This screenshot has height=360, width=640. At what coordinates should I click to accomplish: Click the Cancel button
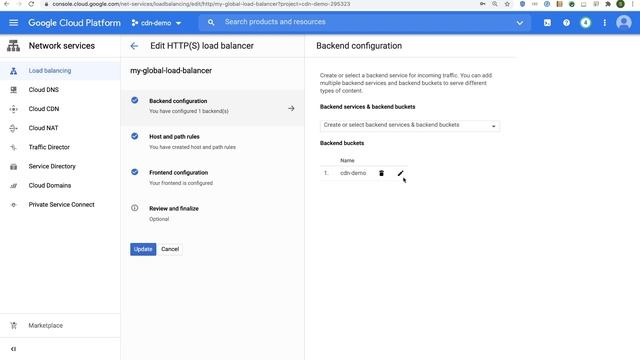pyautogui.click(x=170, y=249)
